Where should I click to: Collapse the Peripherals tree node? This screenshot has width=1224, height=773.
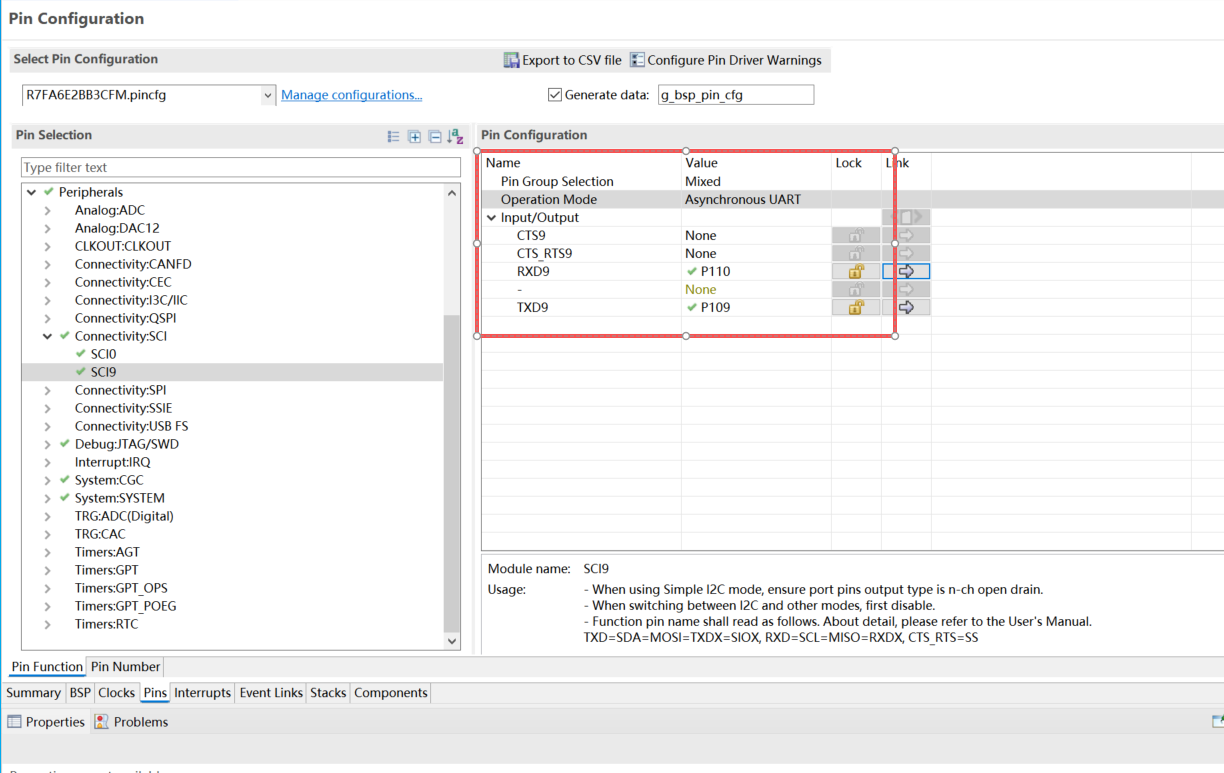click(32, 192)
